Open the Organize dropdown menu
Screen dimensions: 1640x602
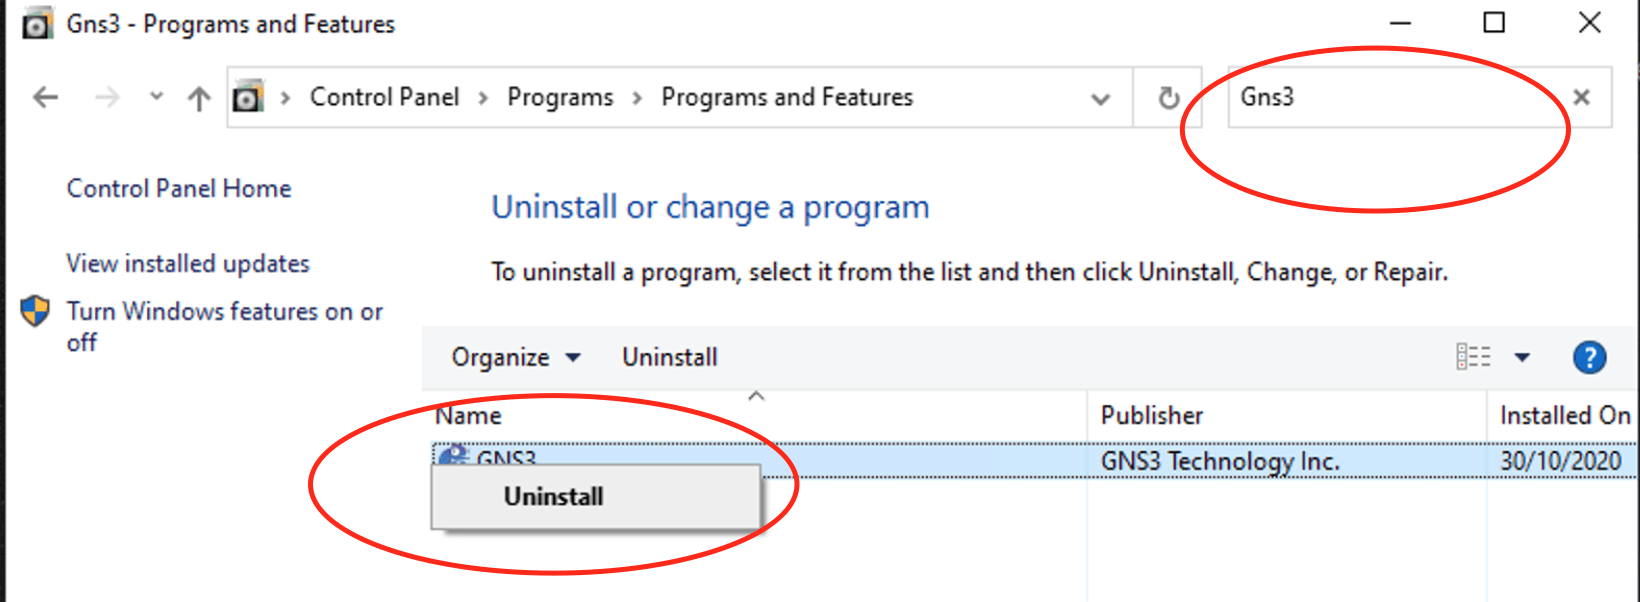[x=515, y=357]
